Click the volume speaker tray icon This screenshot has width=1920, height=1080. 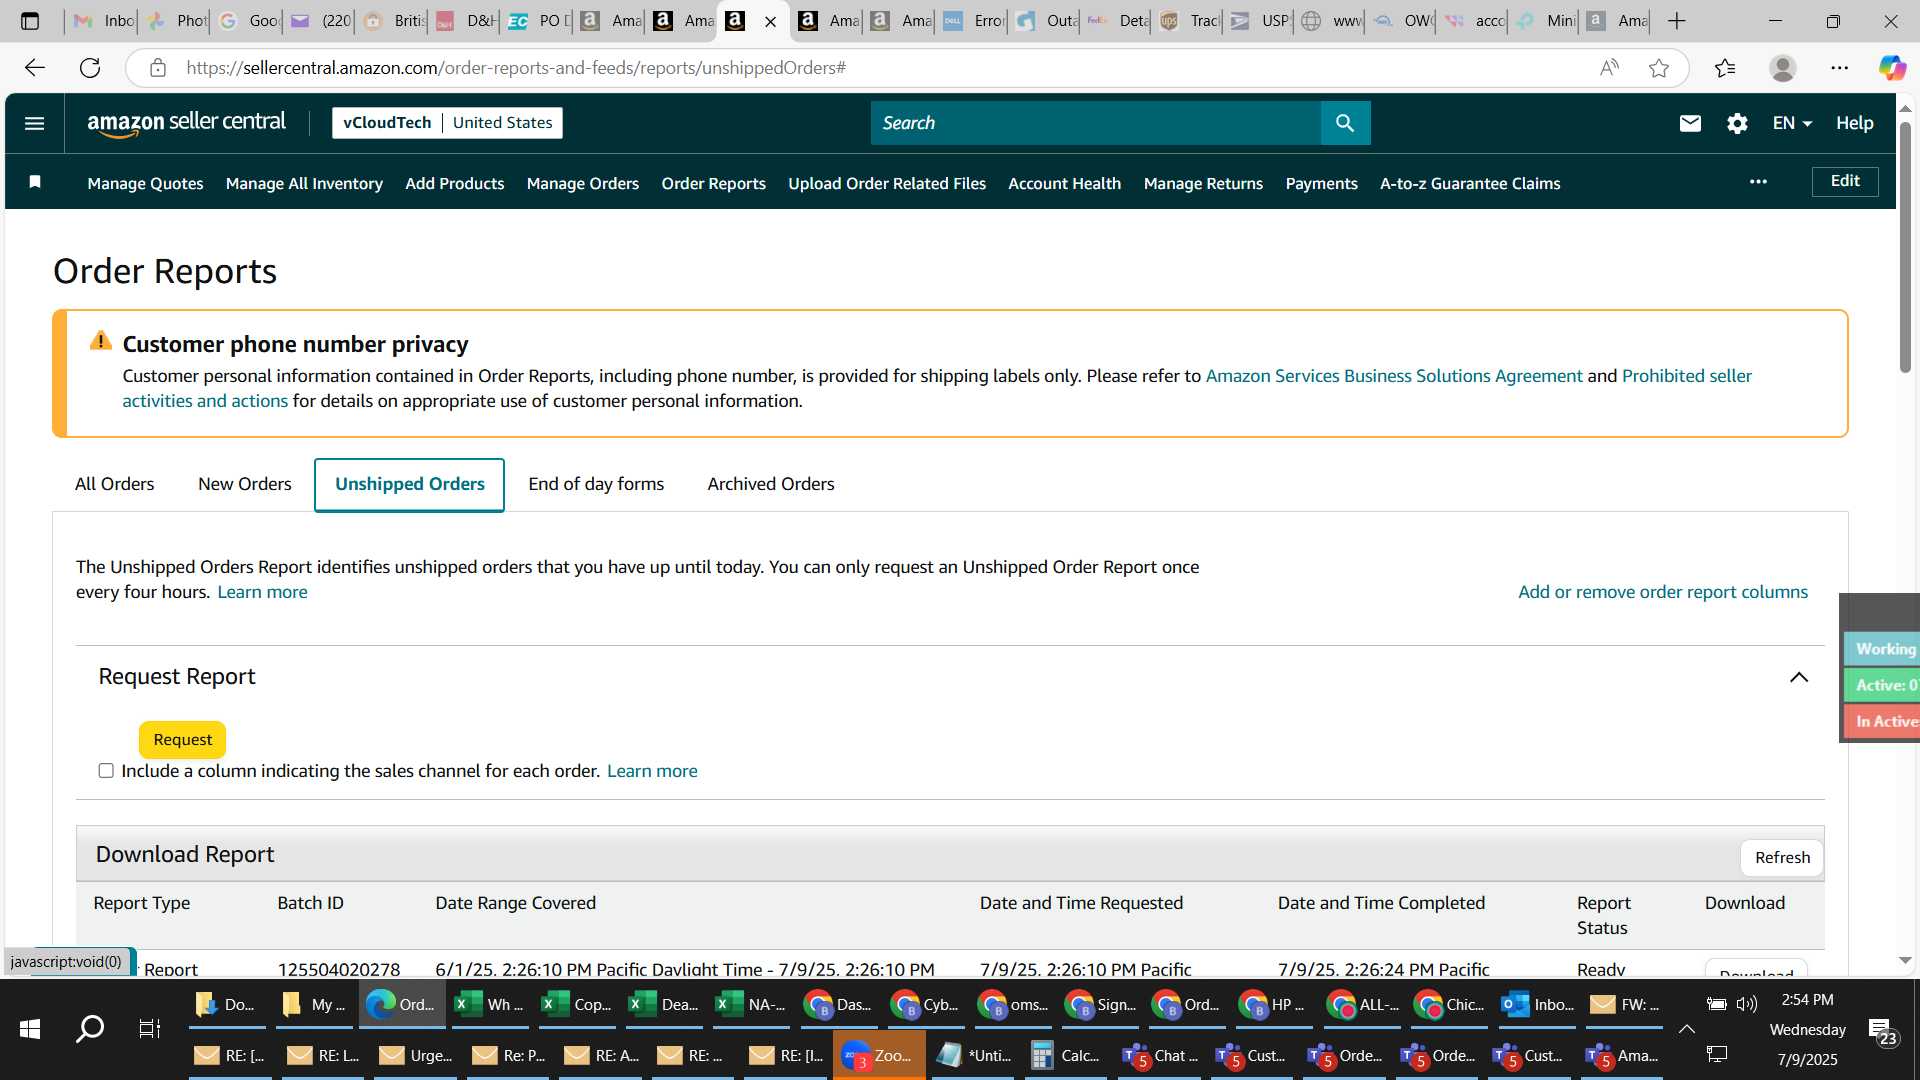click(1747, 1004)
